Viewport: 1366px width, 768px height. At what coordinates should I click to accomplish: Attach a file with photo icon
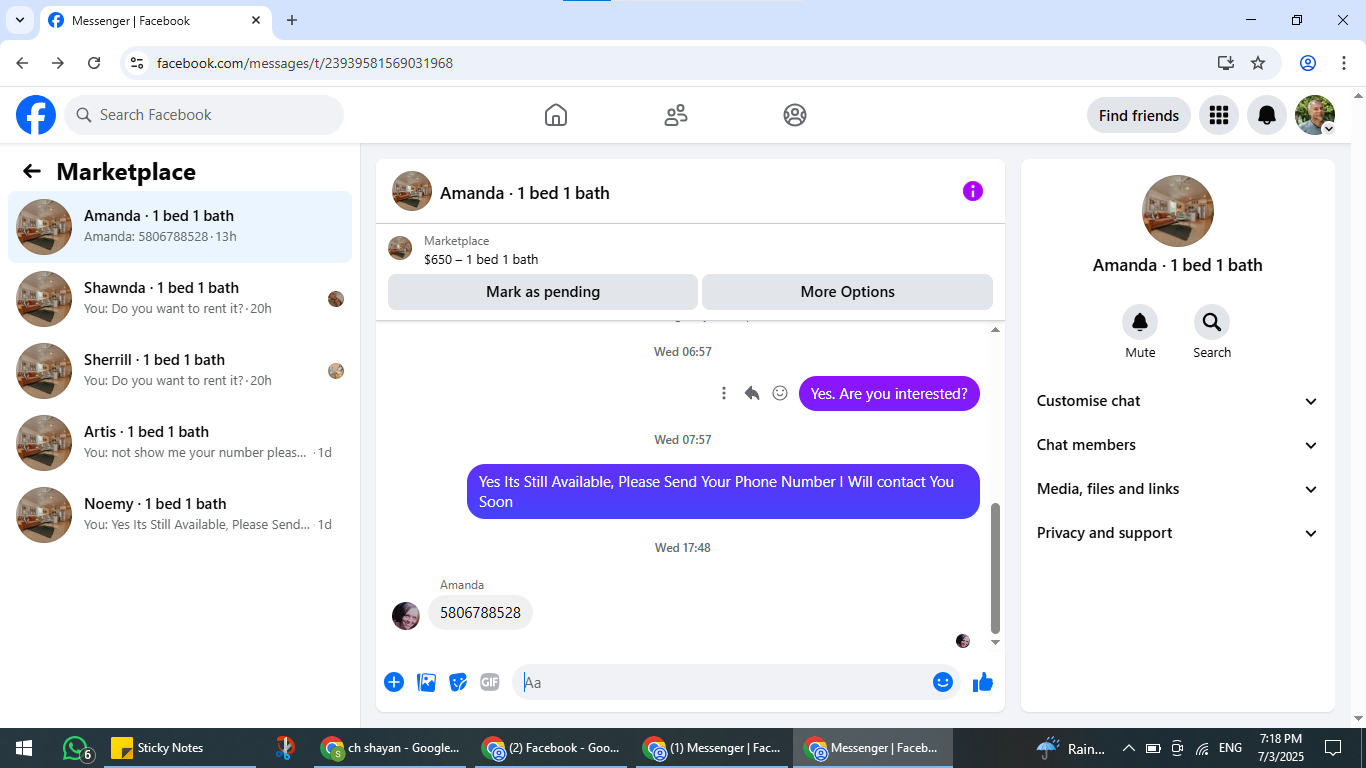pos(427,682)
